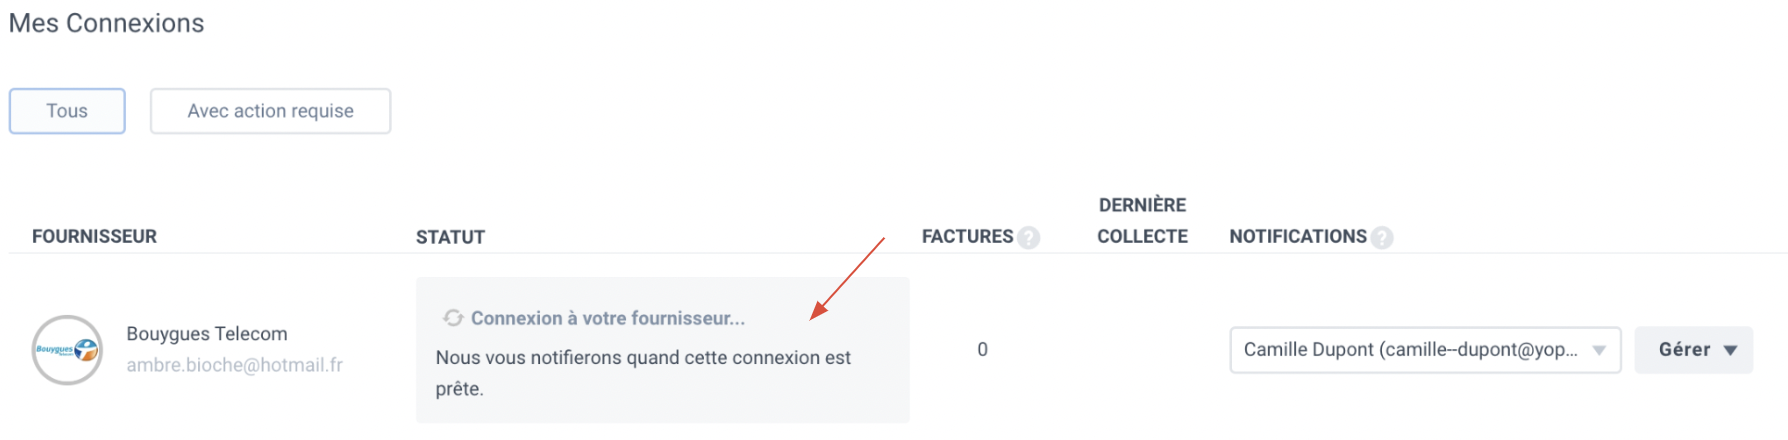Click the Connexion à votre fournisseur status text
Image resolution: width=1788 pixels, height=440 pixels.
tap(608, 318)
